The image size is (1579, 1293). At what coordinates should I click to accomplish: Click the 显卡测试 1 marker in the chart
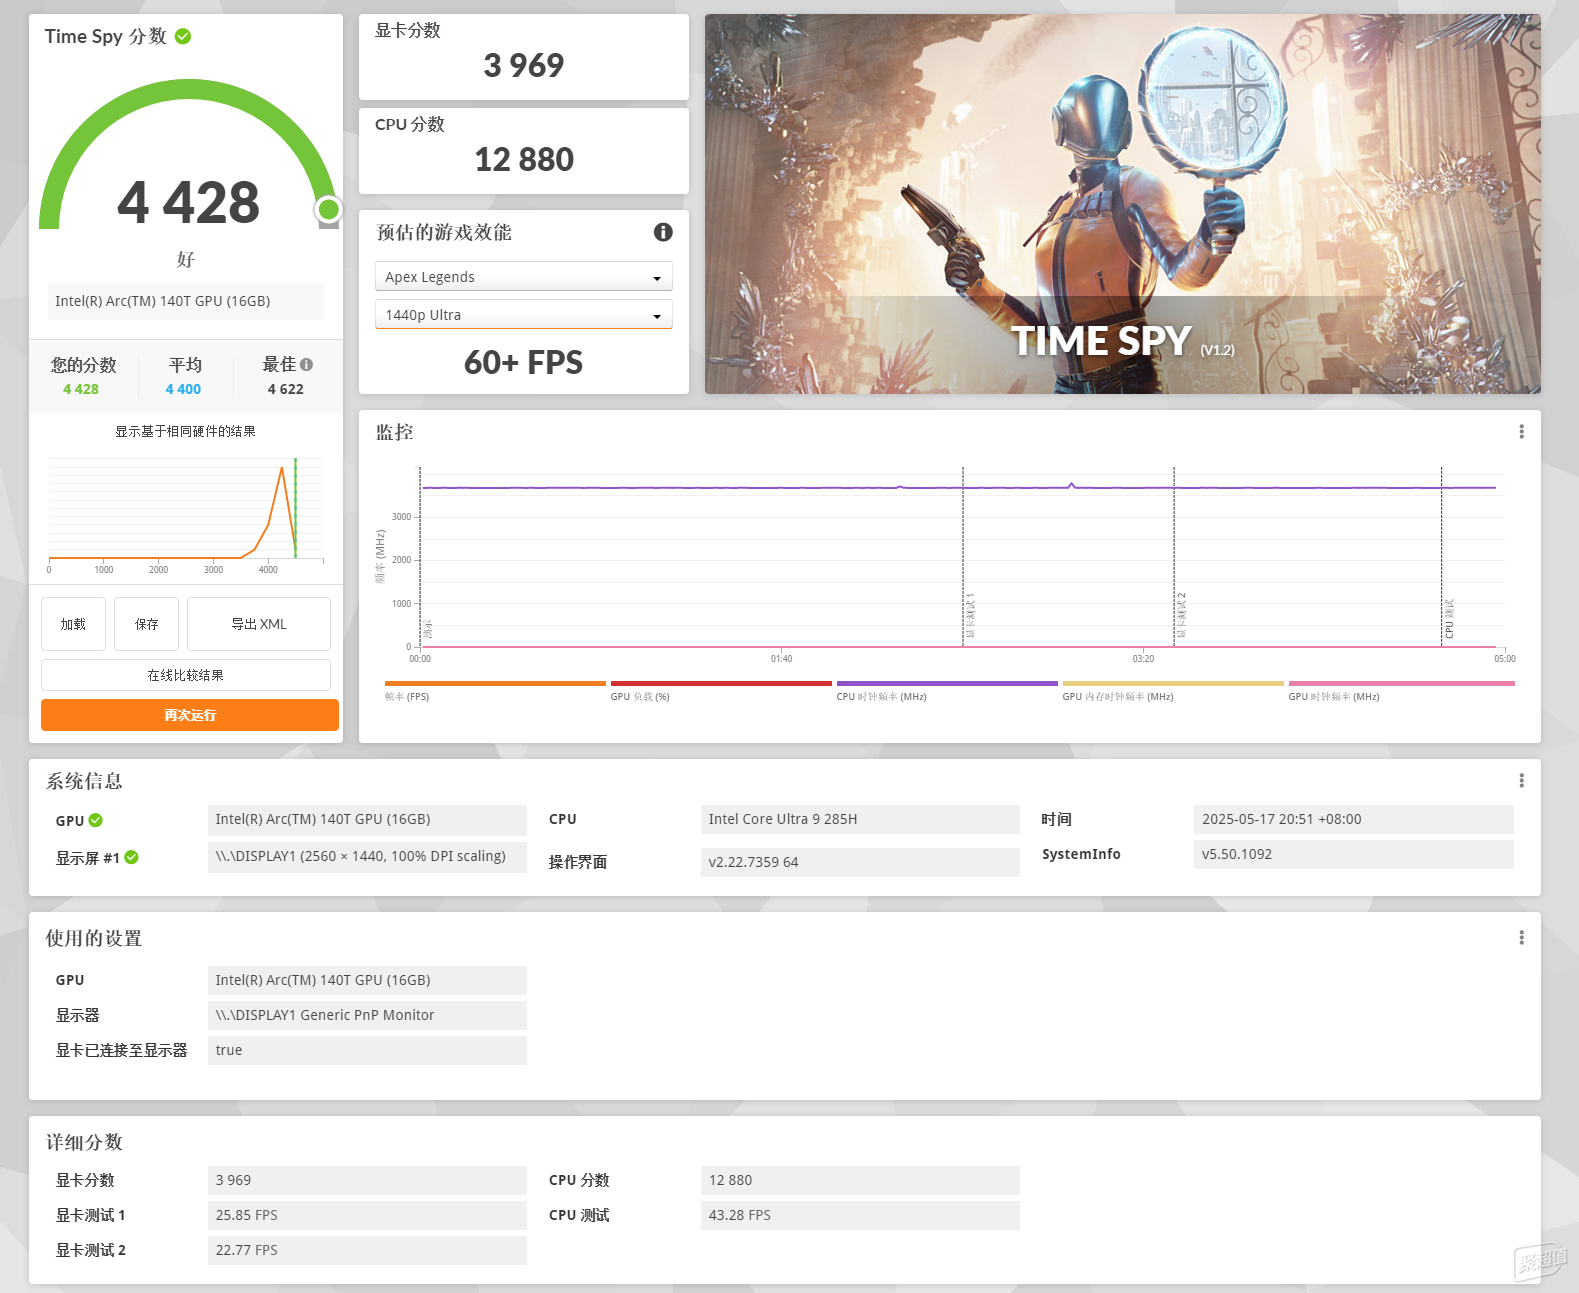(969, 616)
